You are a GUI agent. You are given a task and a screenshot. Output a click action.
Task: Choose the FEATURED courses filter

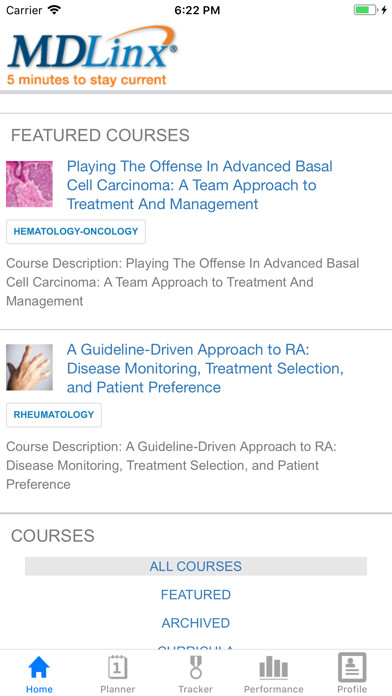[196, 595]
